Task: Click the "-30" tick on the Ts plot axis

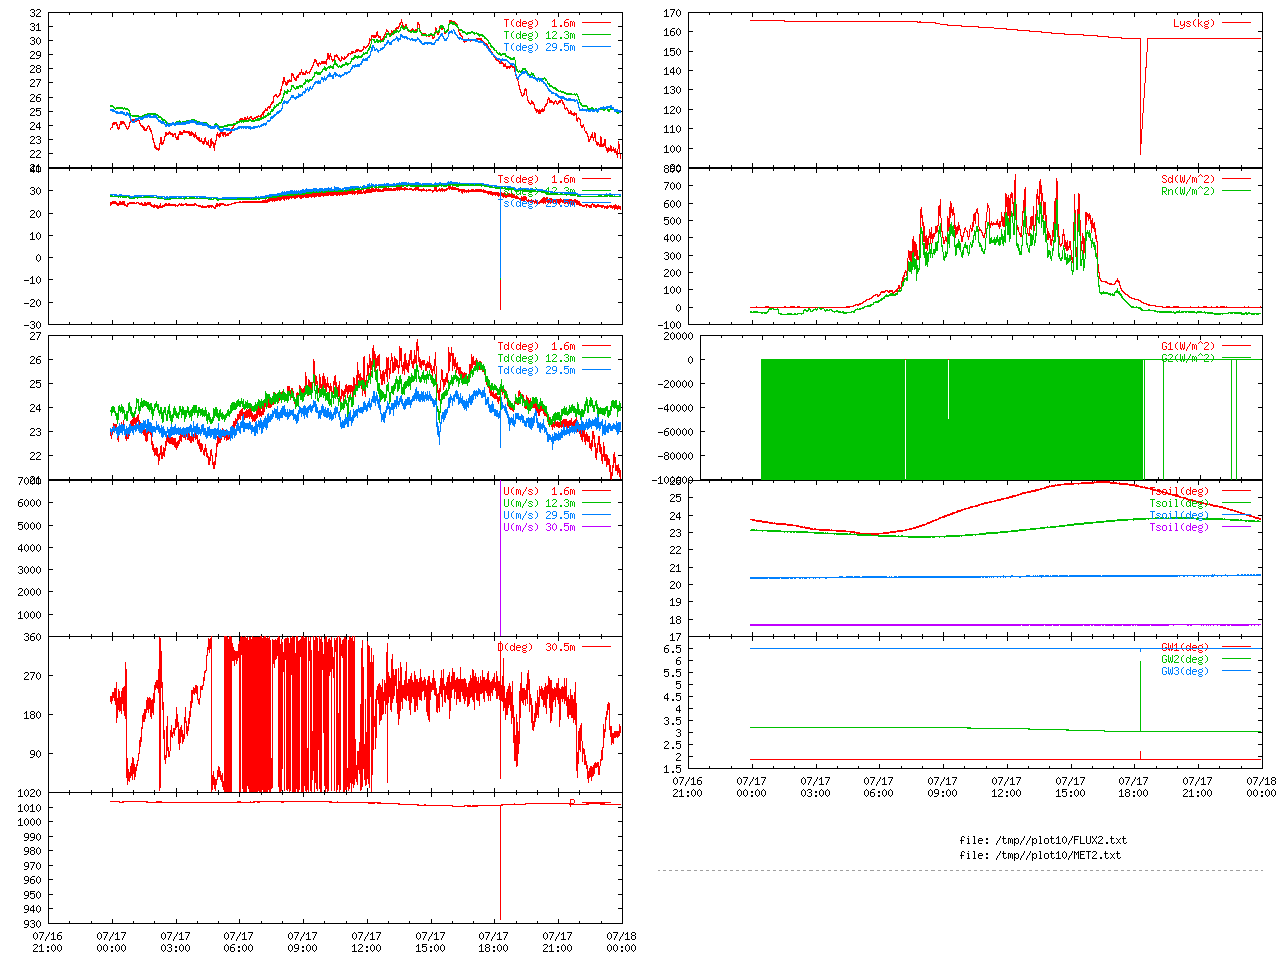Action: [33, 325]
